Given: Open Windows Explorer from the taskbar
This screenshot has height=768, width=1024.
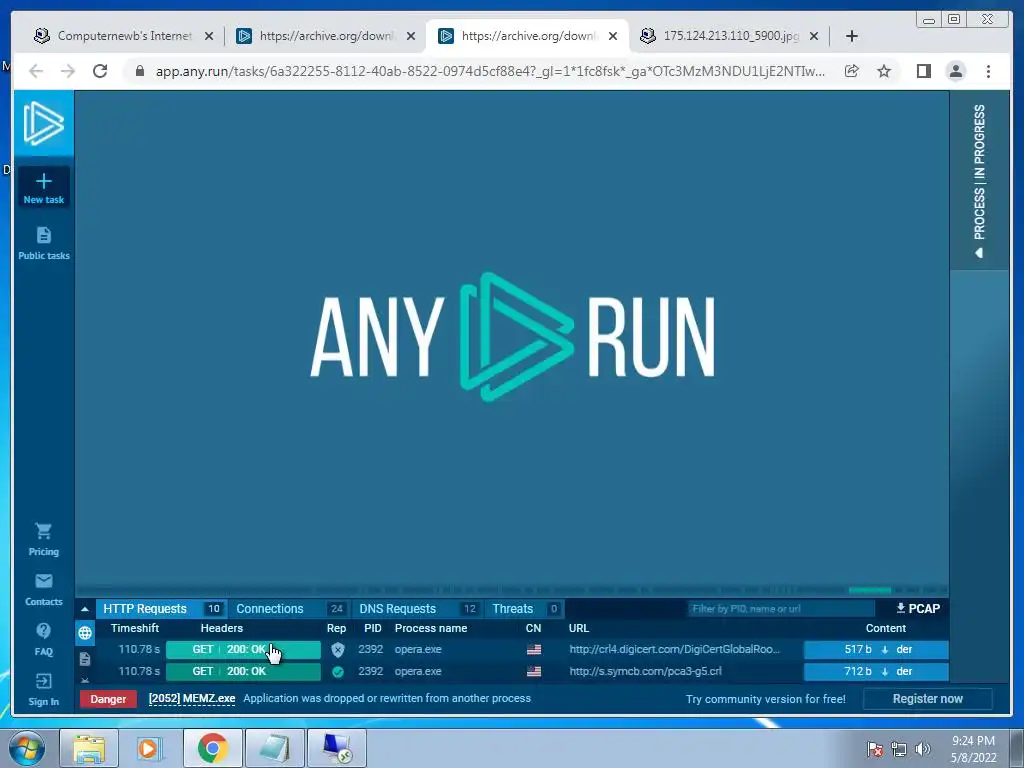Looking at the screenshot, I should pyautogui.click(x=89, y=748).
